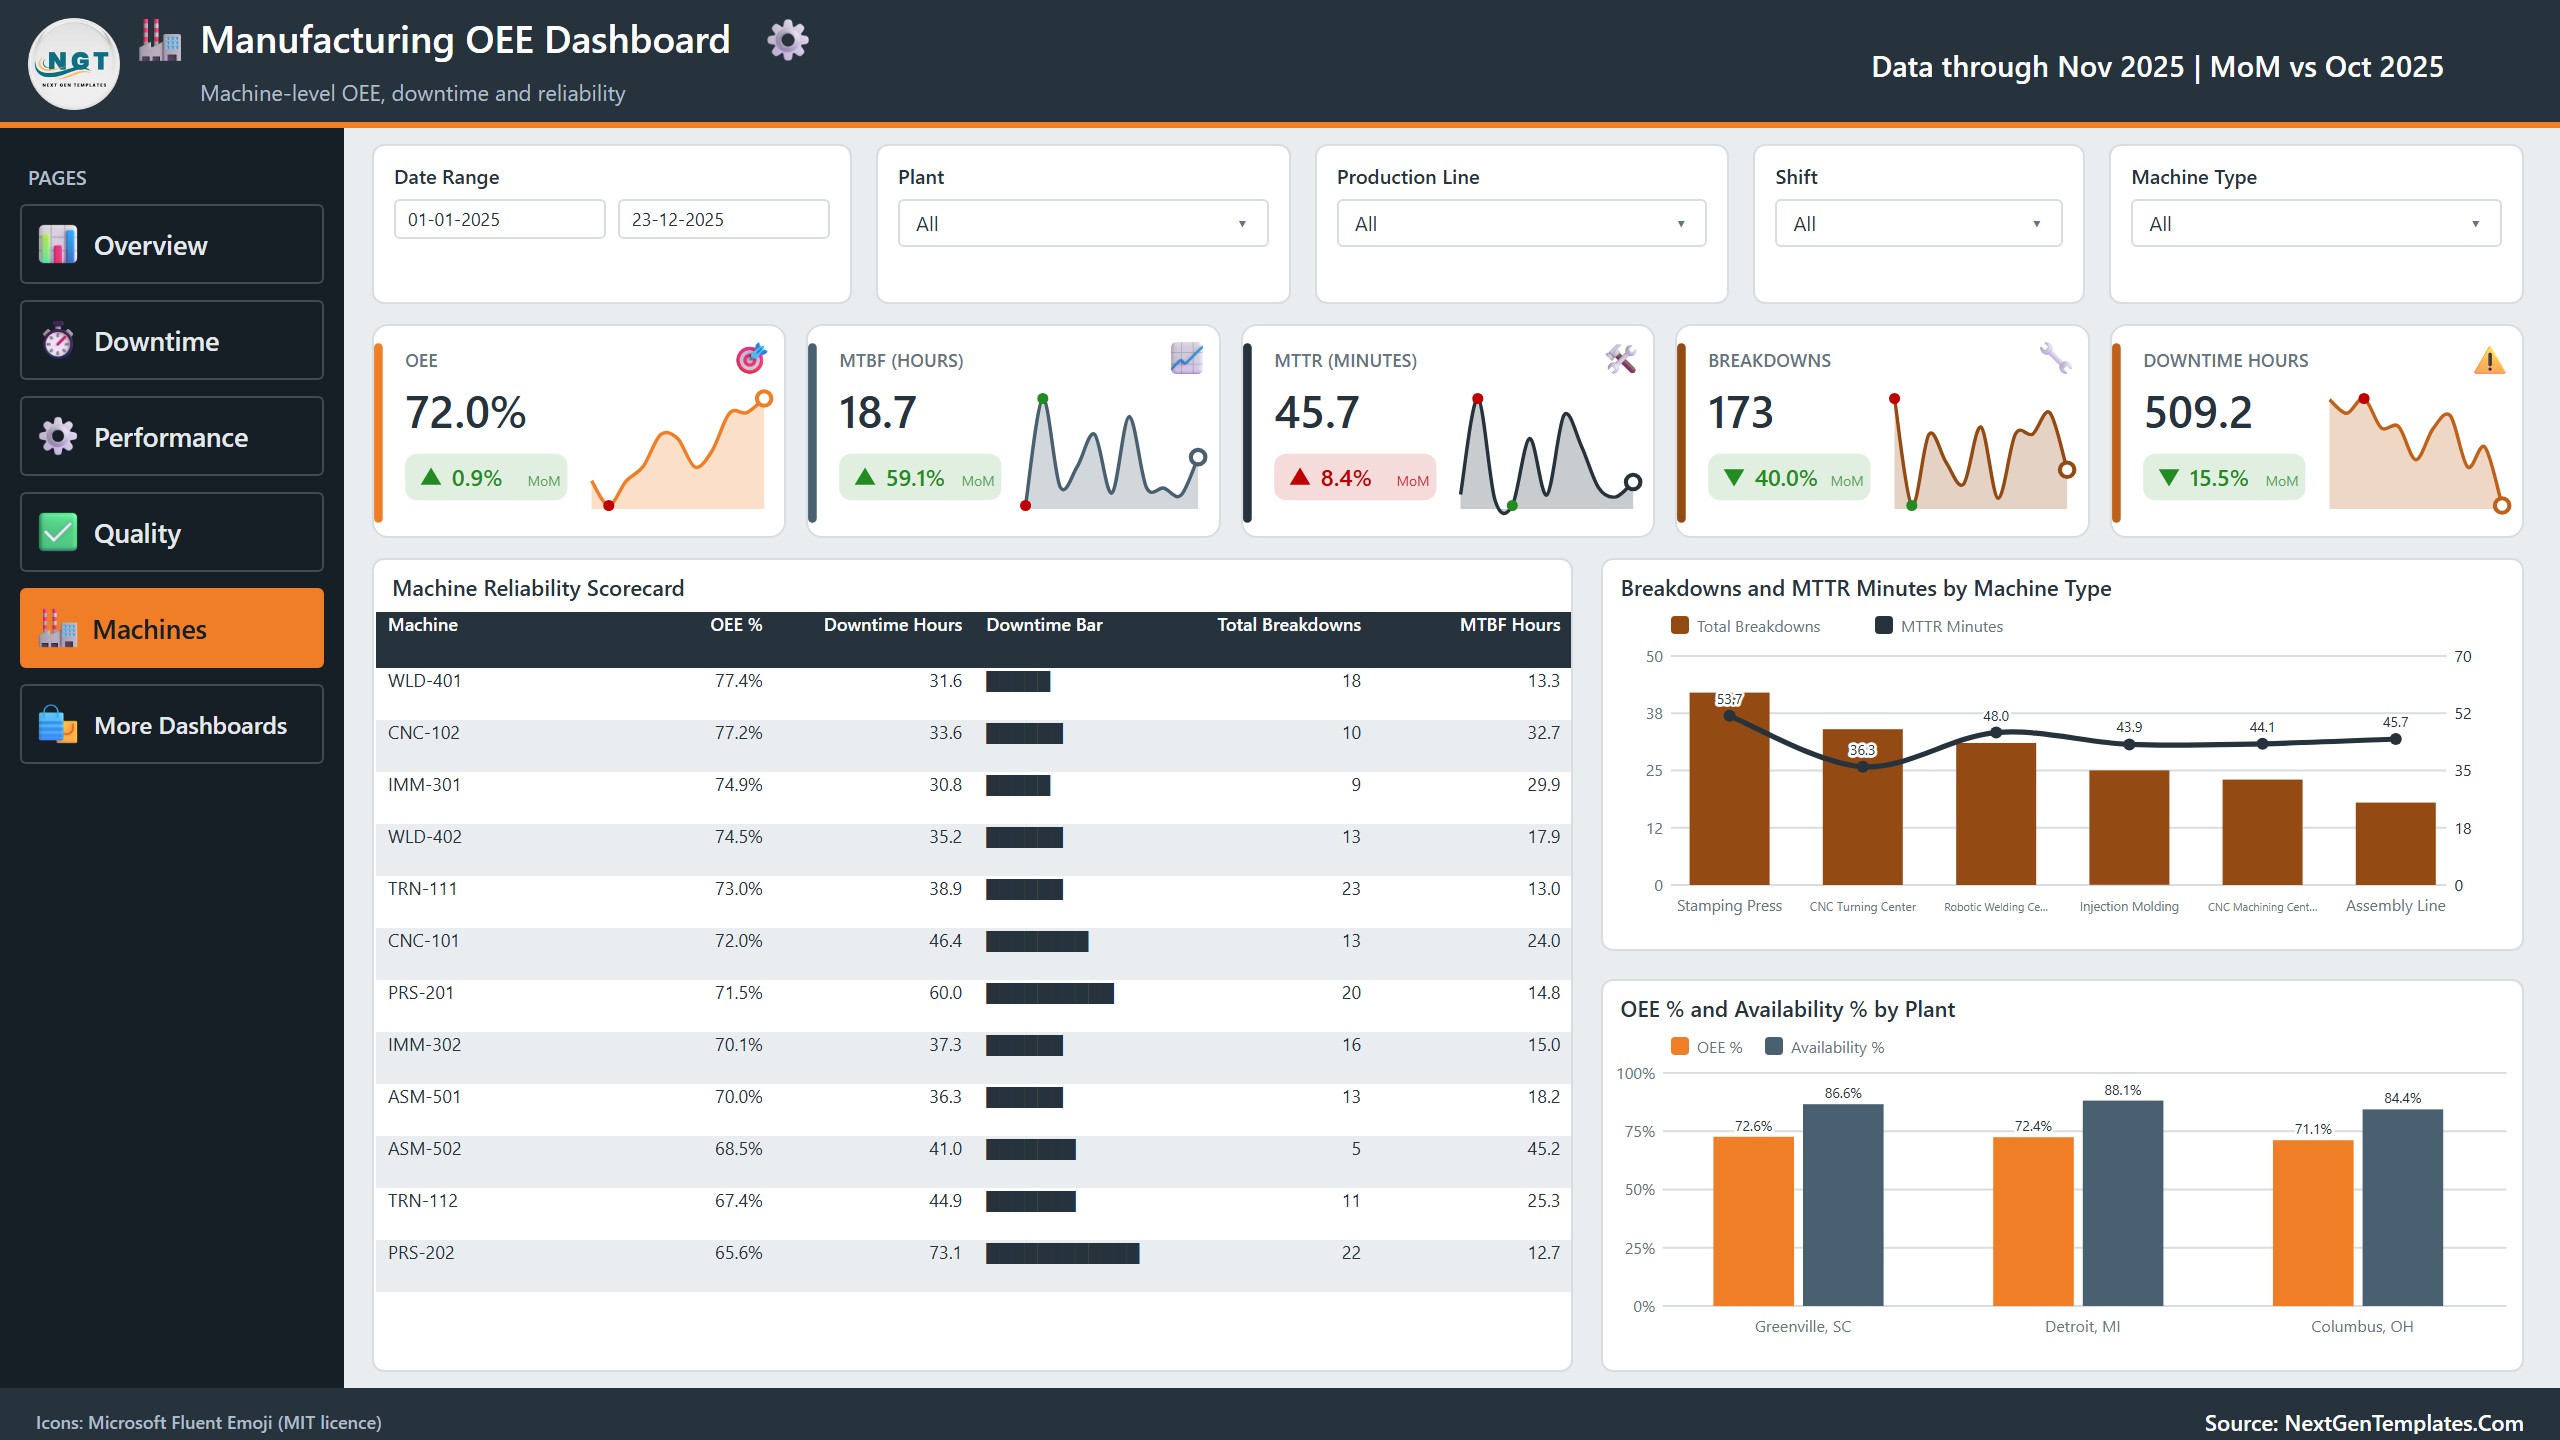Image resolution: width=2560 pixels, height=1440 pixels.
Task: Click the start date field 01-01-2025
Action: coord(500,219)
